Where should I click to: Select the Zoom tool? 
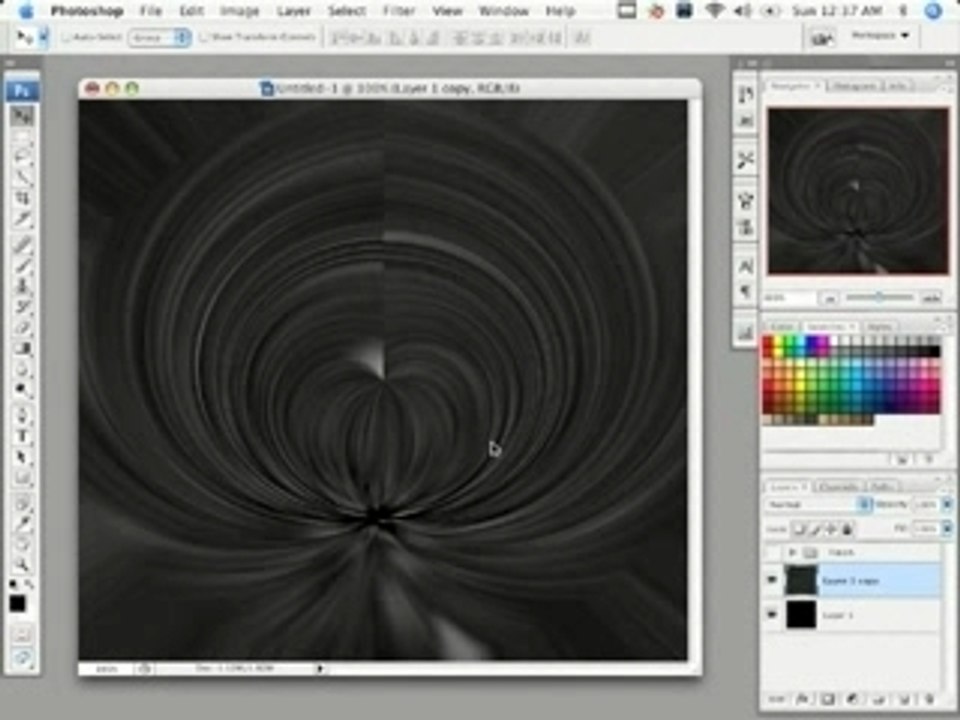coord(23,564)
